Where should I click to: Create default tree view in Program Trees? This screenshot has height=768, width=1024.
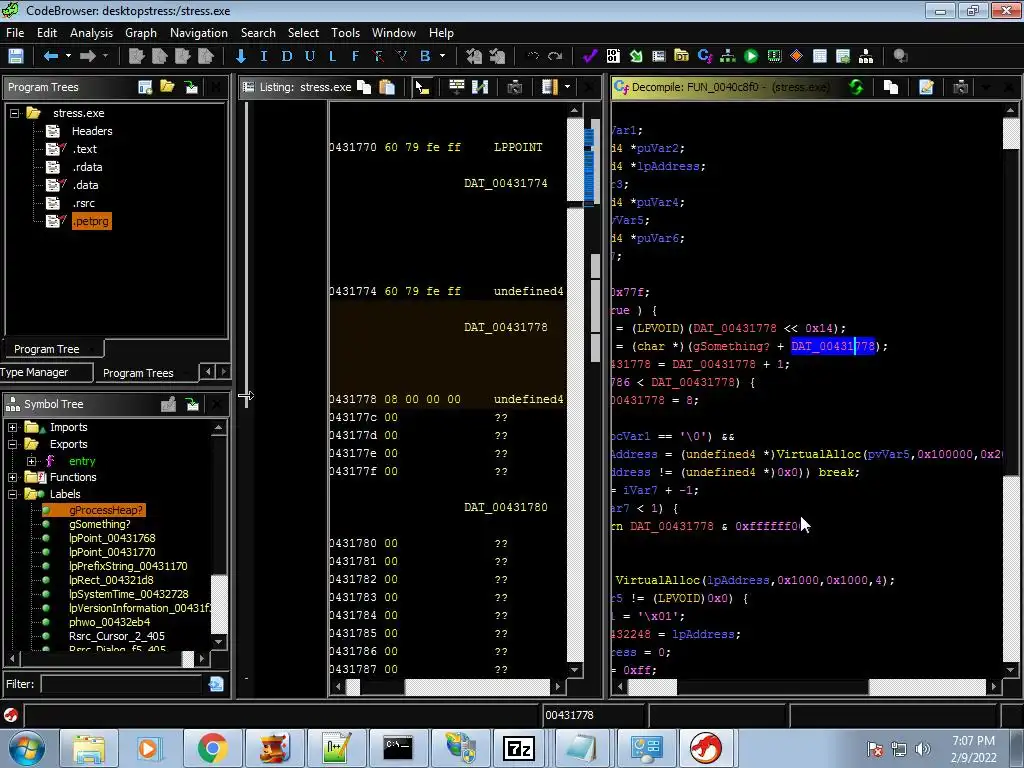[145, 87]
